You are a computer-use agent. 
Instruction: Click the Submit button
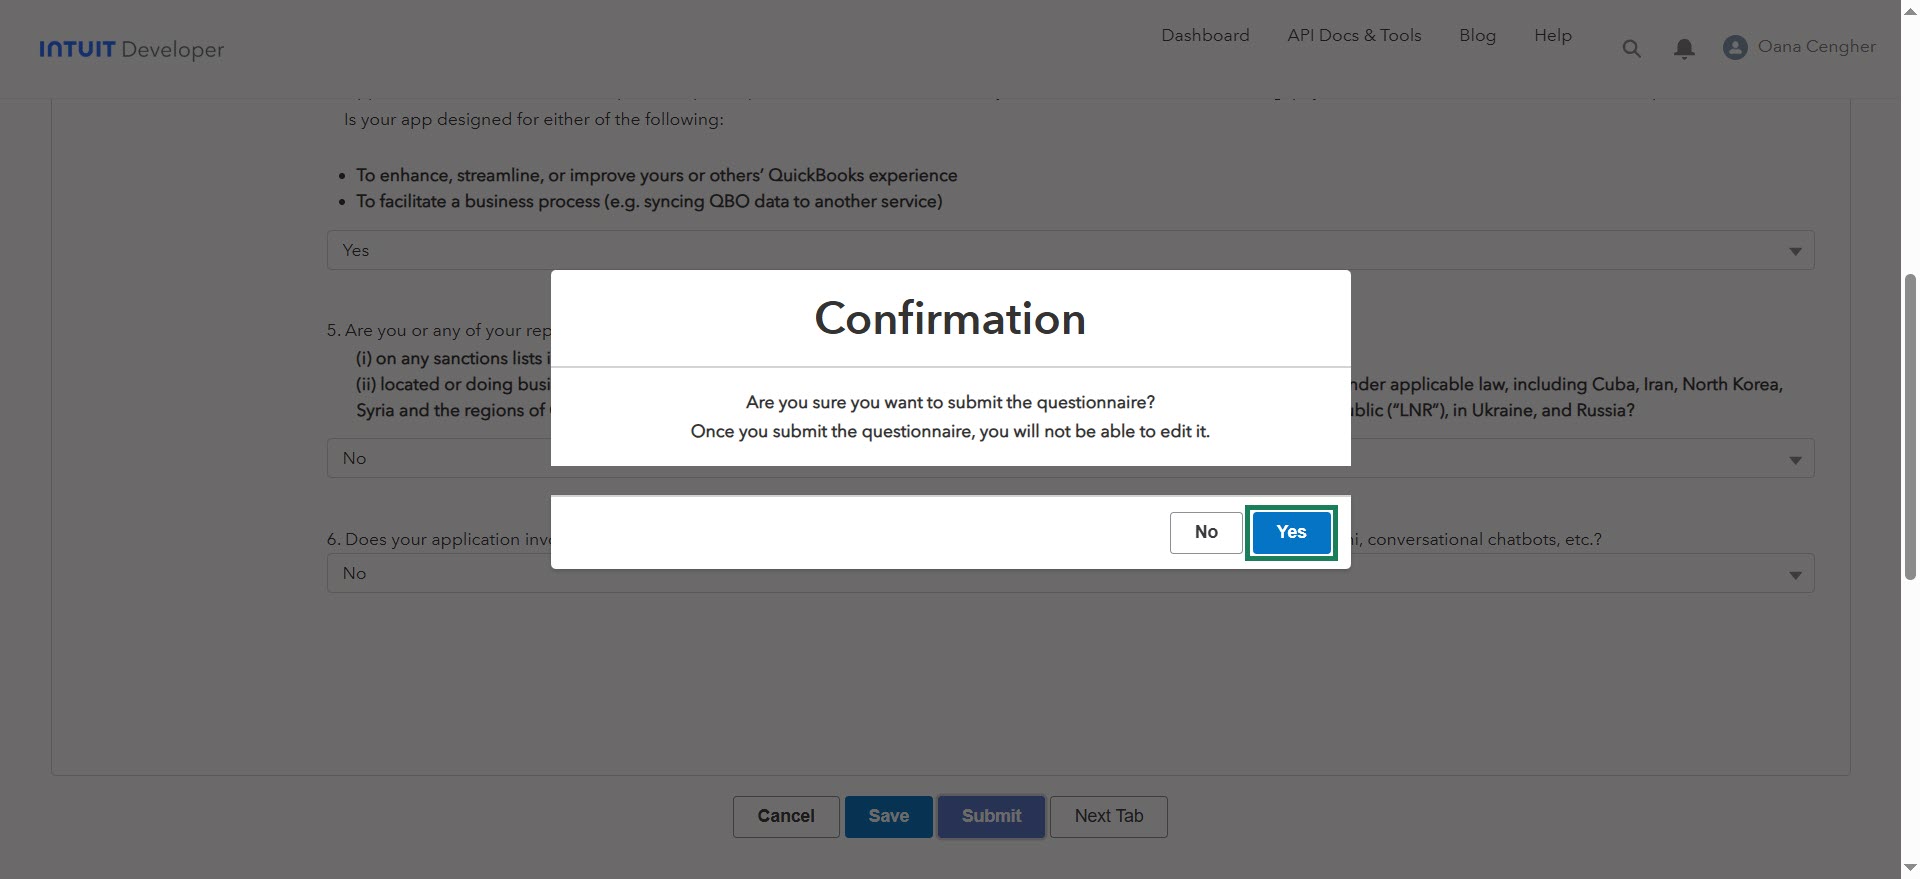[991, 816]
